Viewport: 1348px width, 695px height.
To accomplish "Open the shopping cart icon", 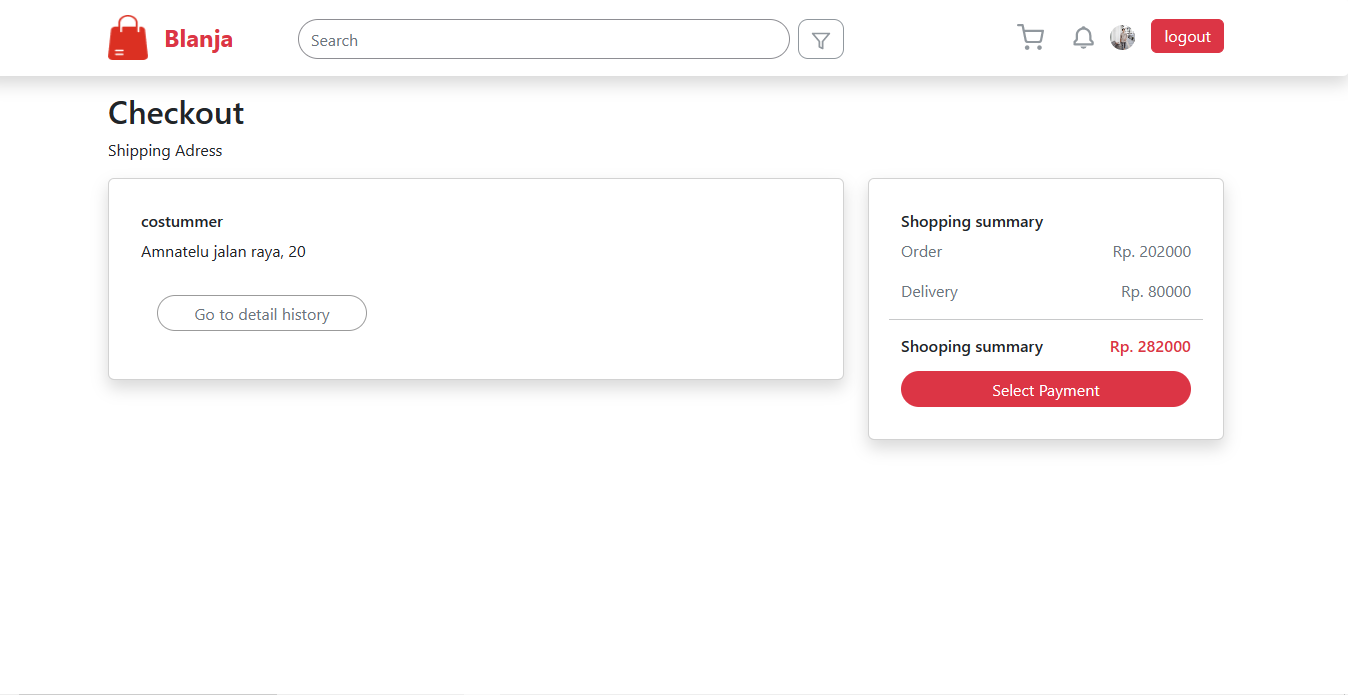I will 1031,36.
